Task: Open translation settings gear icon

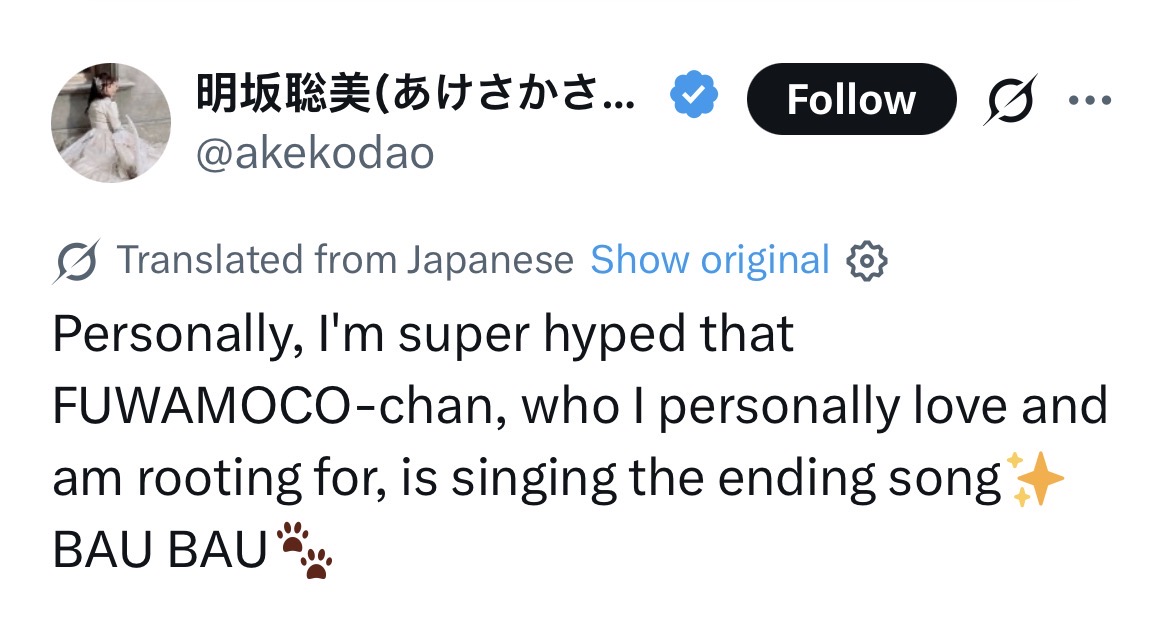Action: click(x=867, y=262)
